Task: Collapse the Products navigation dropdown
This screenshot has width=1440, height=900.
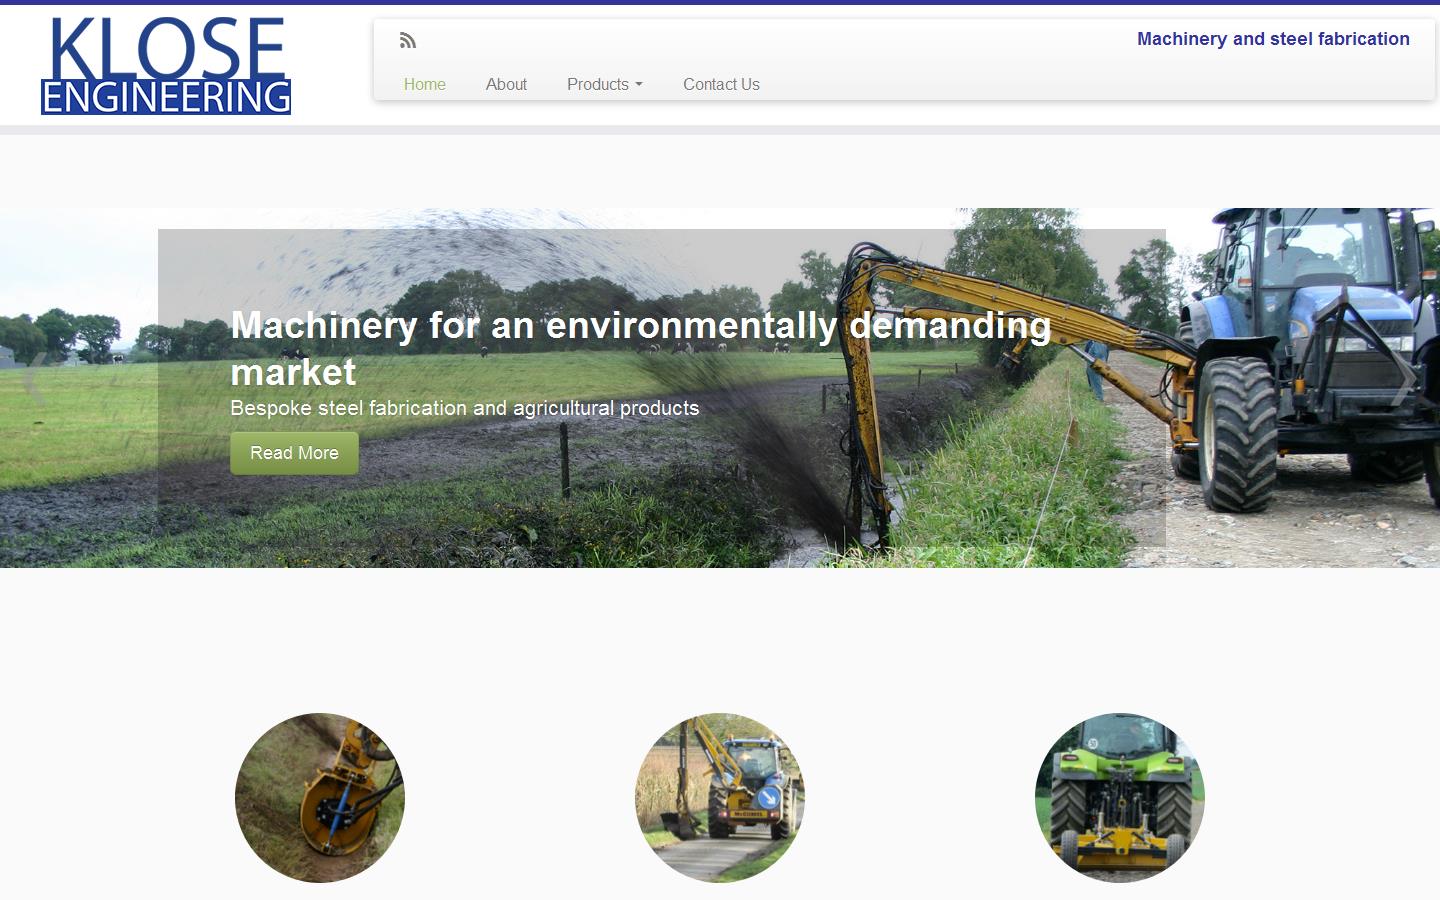Action: 604,85
